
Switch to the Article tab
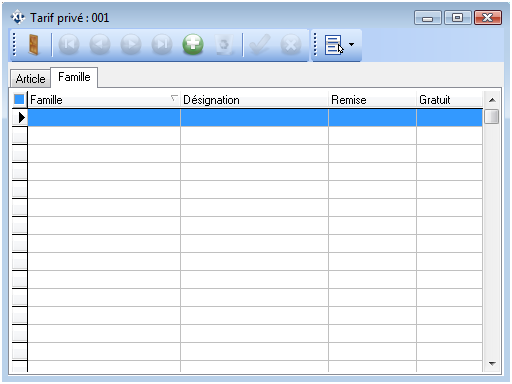pos(30,79)
